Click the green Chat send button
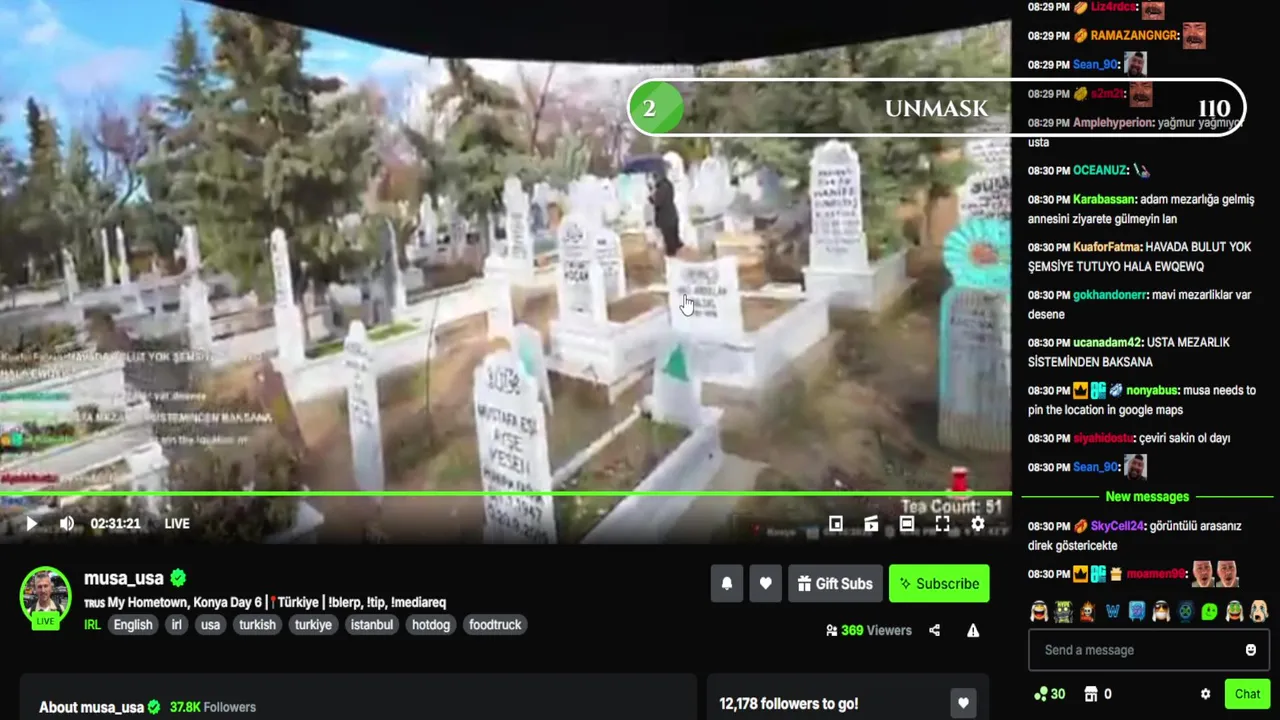 pos(1247,694)
